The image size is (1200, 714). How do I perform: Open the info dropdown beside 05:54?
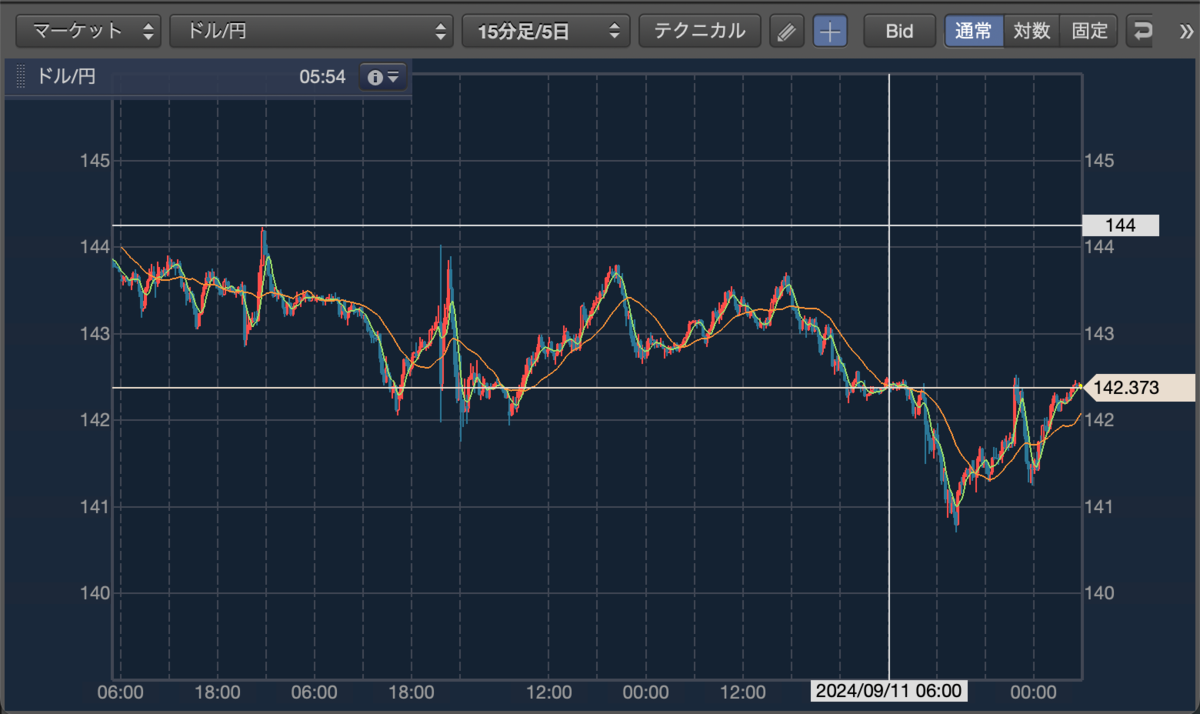pyautogui.click(x=384, y=77)
